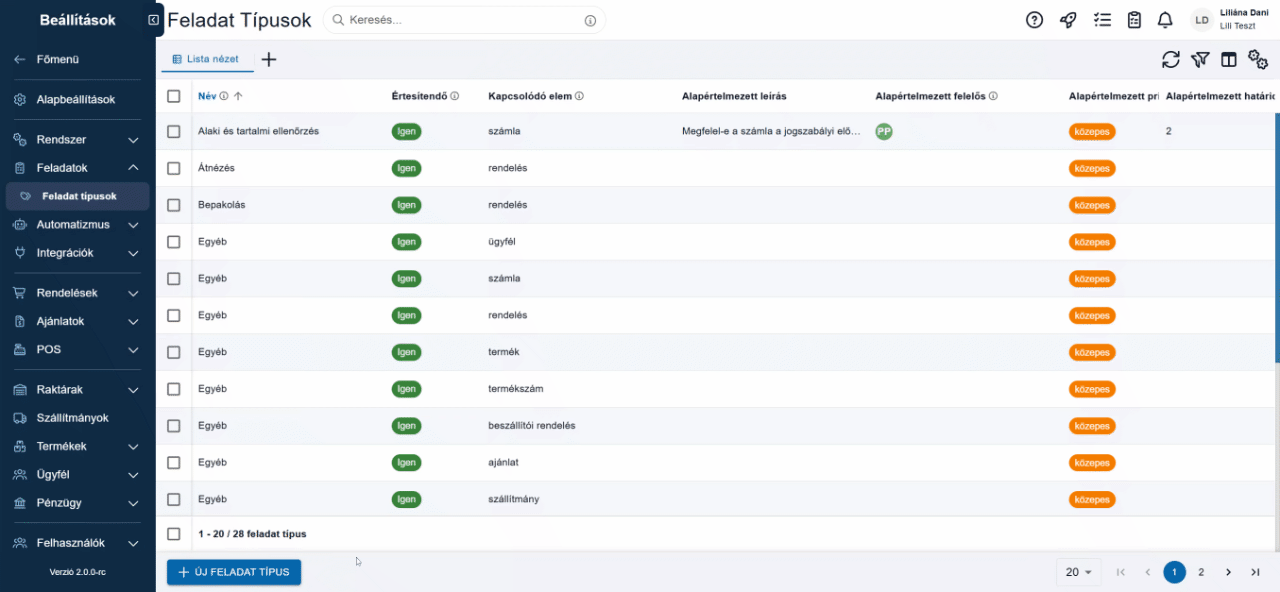Click the rocket quick-start icon

(1068, 19)
